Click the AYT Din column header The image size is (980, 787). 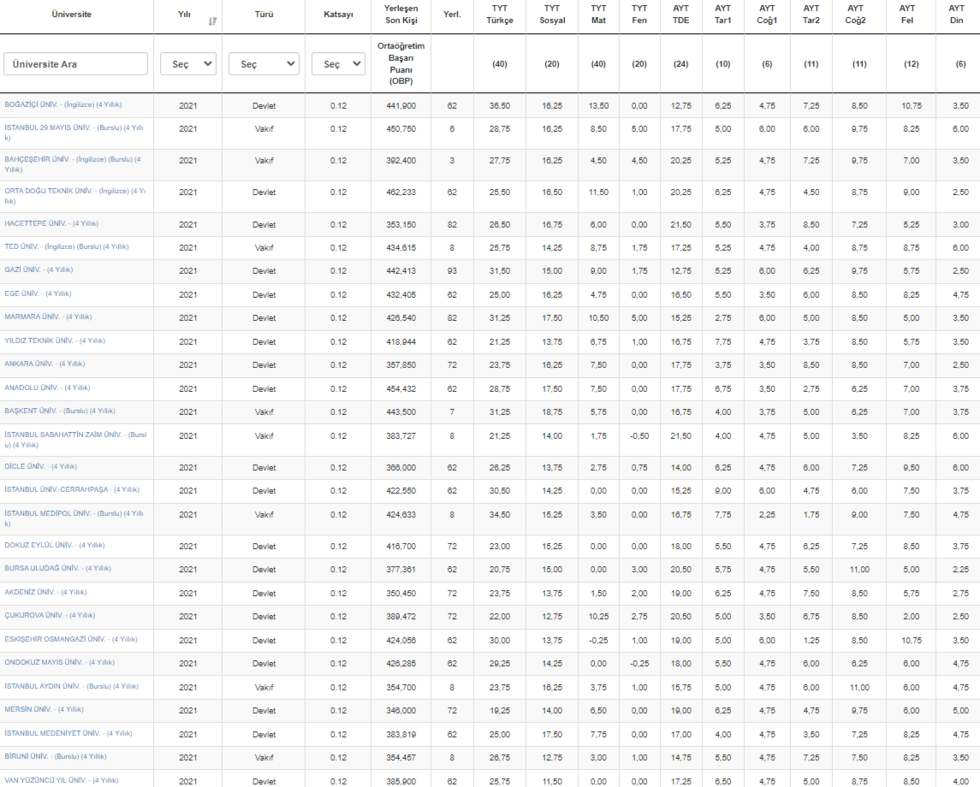956,14
